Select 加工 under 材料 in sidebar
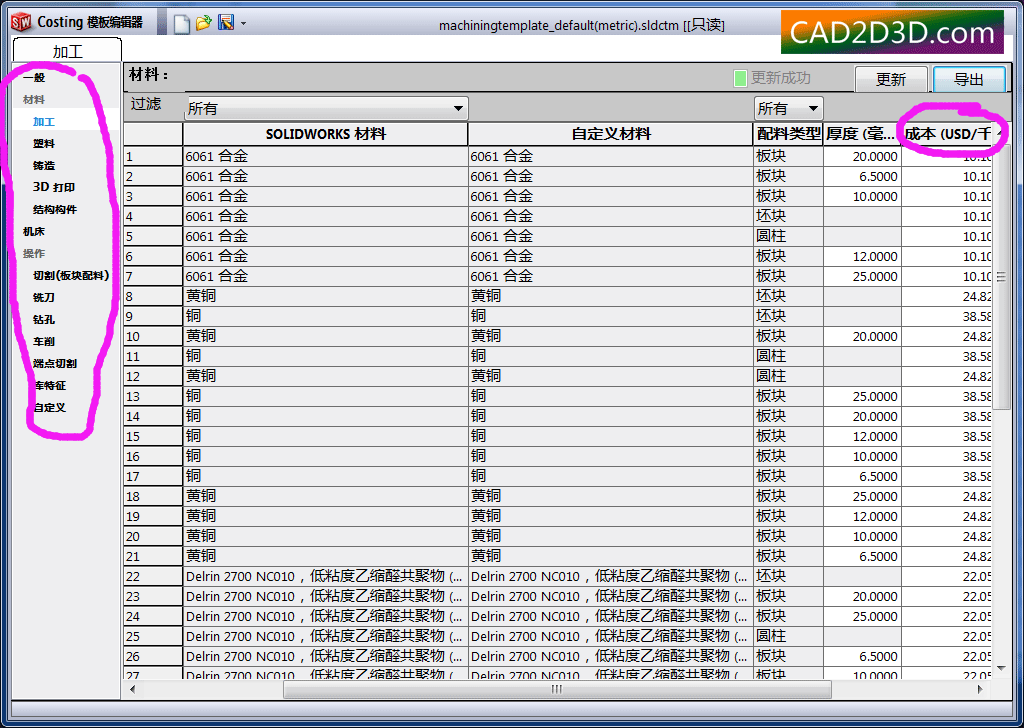The width and height of the screenshot is (1024, 728). [x=44, y=121]
